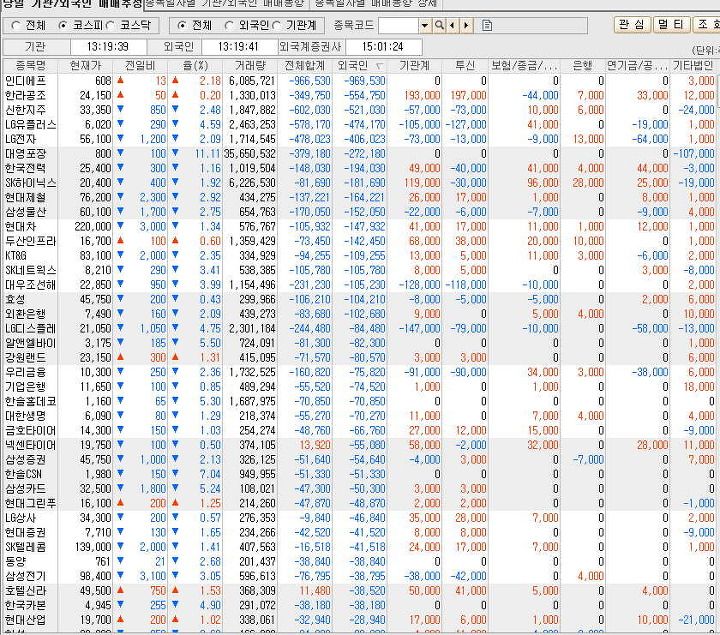This screenshot has height=635, width=720.
Task: Select the LG디스플레 stock row
Action: (x=360, y=329)
